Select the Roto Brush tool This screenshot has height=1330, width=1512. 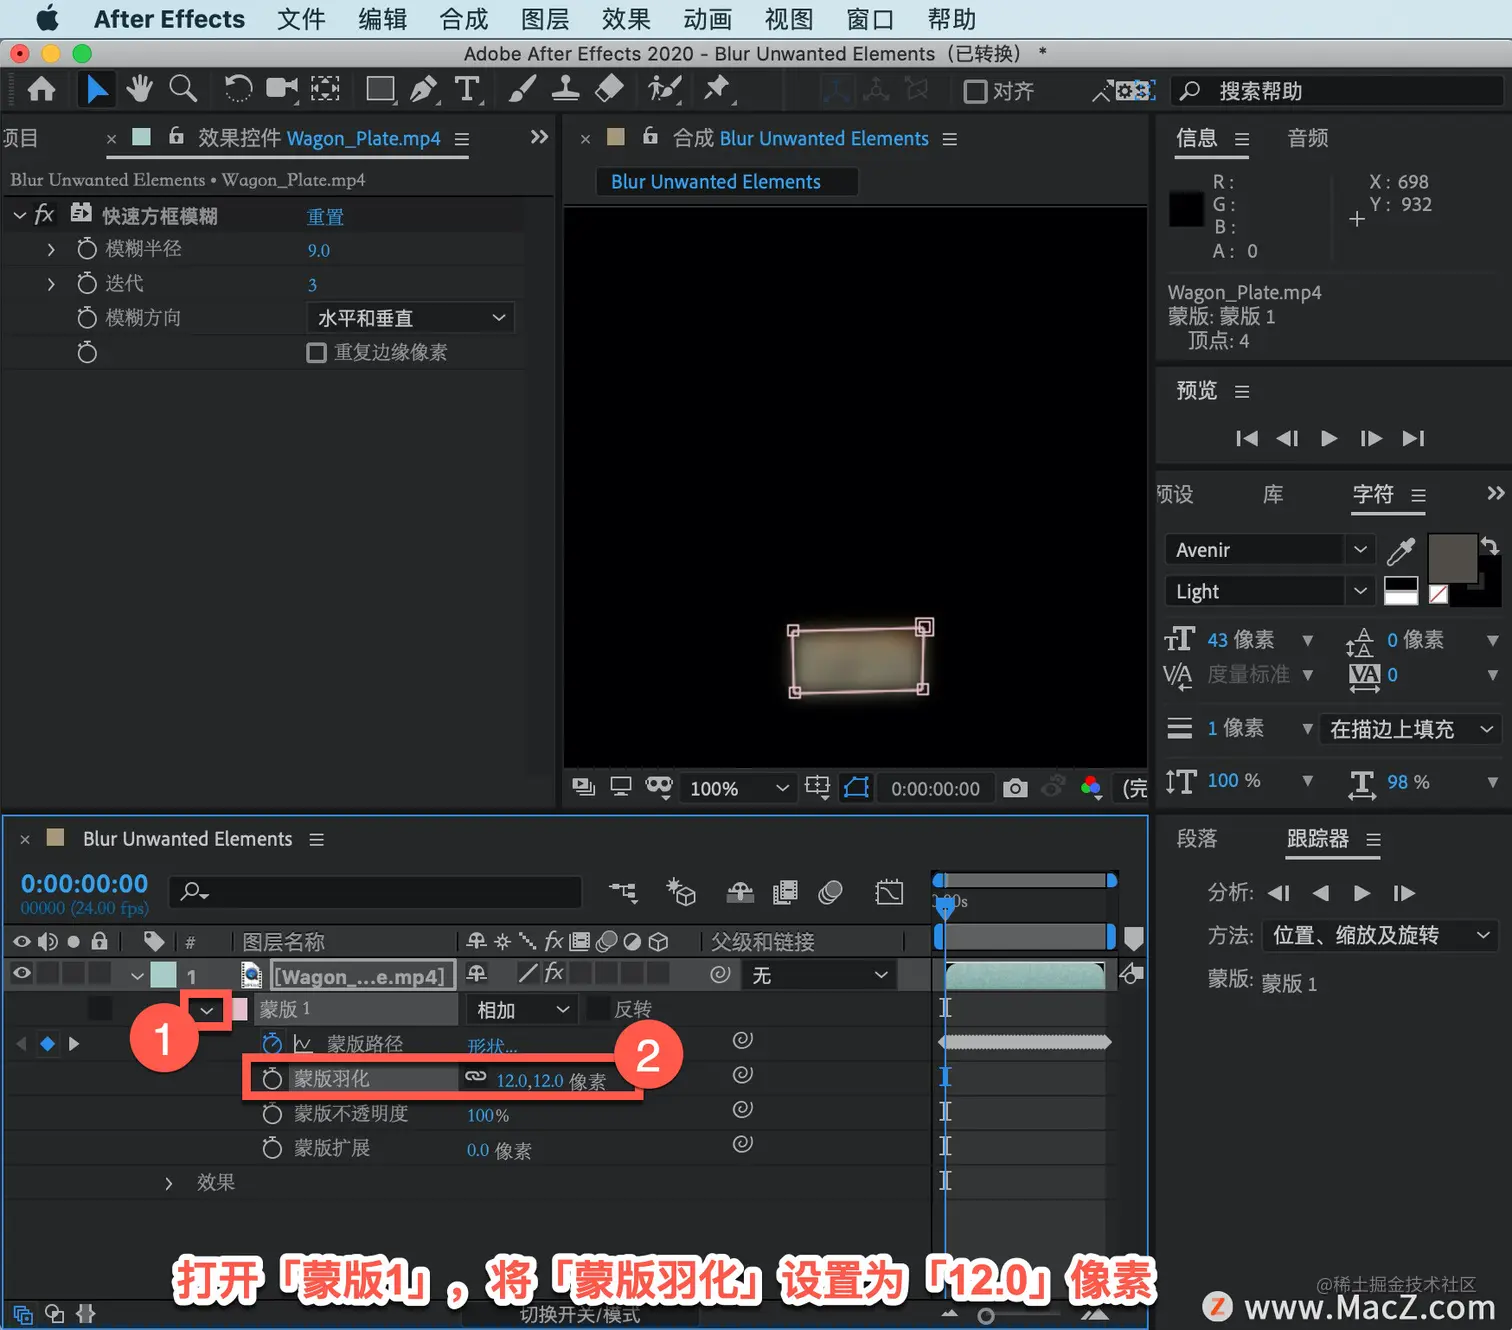(664, 89)
